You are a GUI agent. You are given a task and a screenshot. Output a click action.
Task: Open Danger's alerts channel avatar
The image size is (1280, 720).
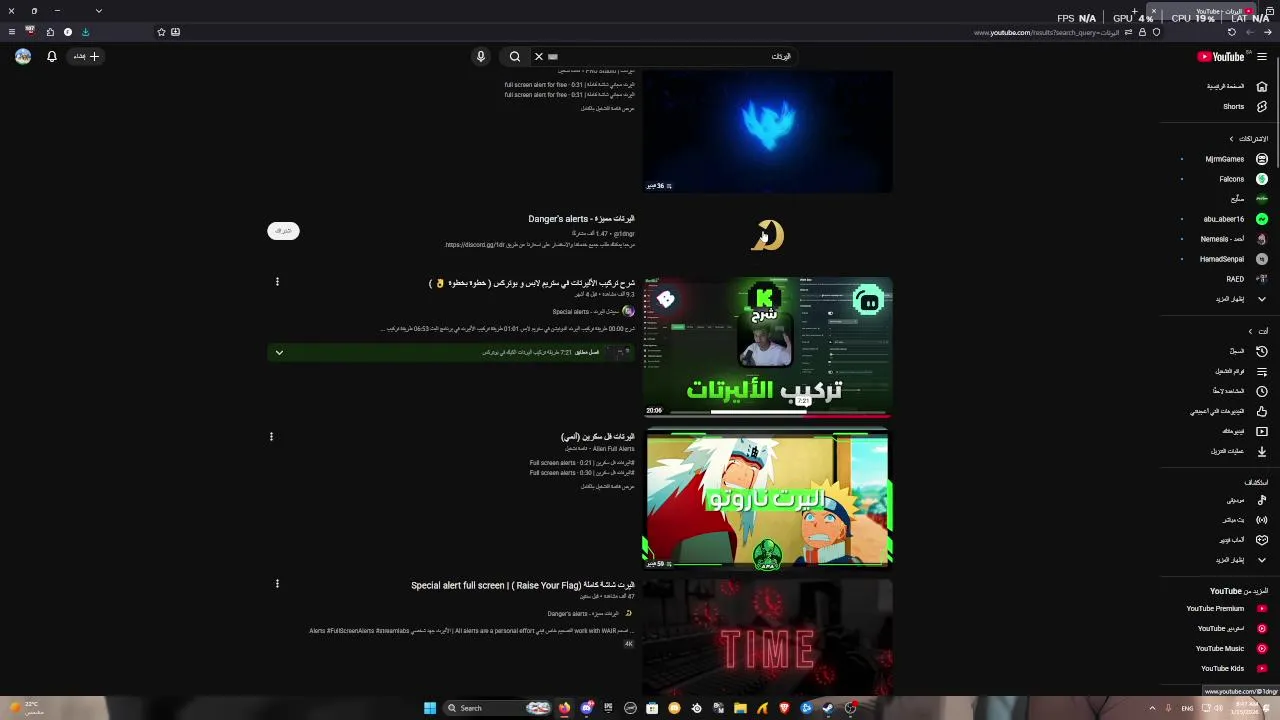pos(768,235)
